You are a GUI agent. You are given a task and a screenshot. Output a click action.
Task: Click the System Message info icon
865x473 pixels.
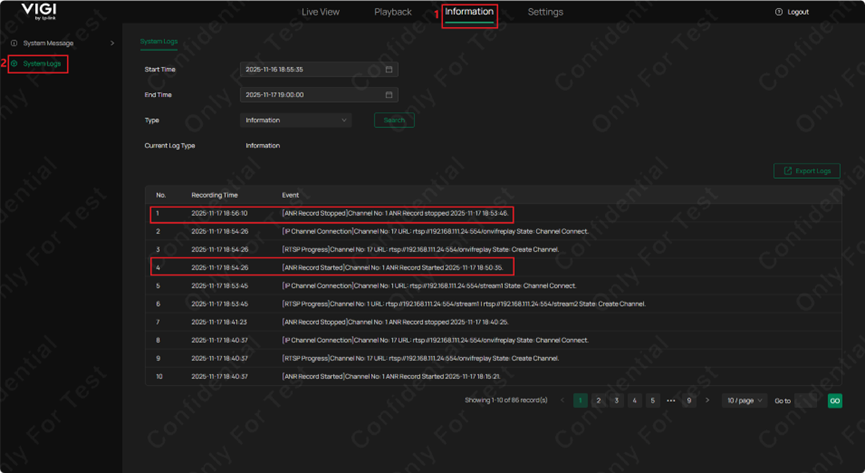tap(14, 43)
